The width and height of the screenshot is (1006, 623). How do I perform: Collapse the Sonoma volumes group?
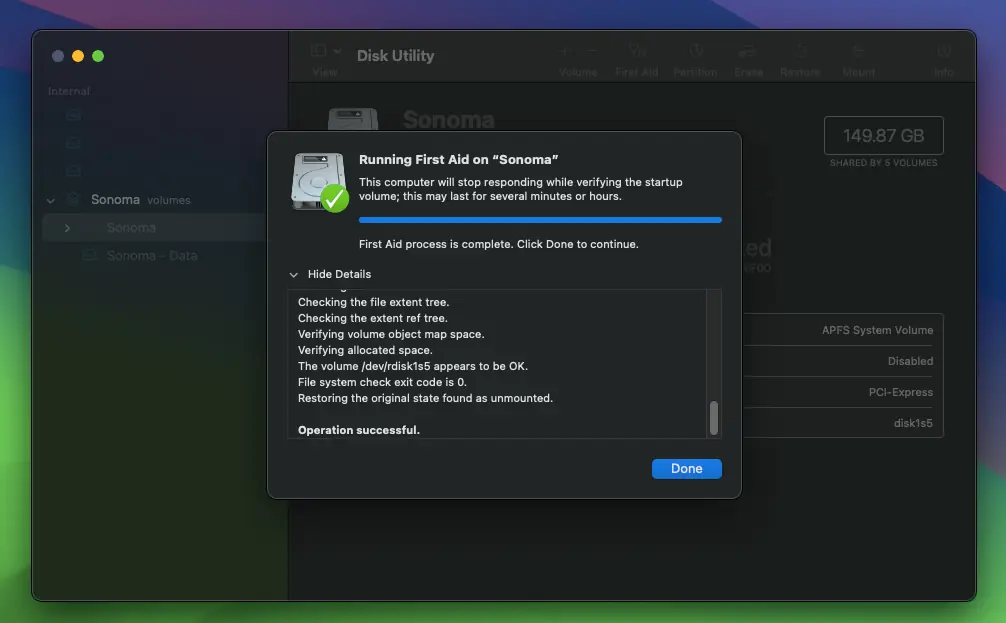coord(50,199)
